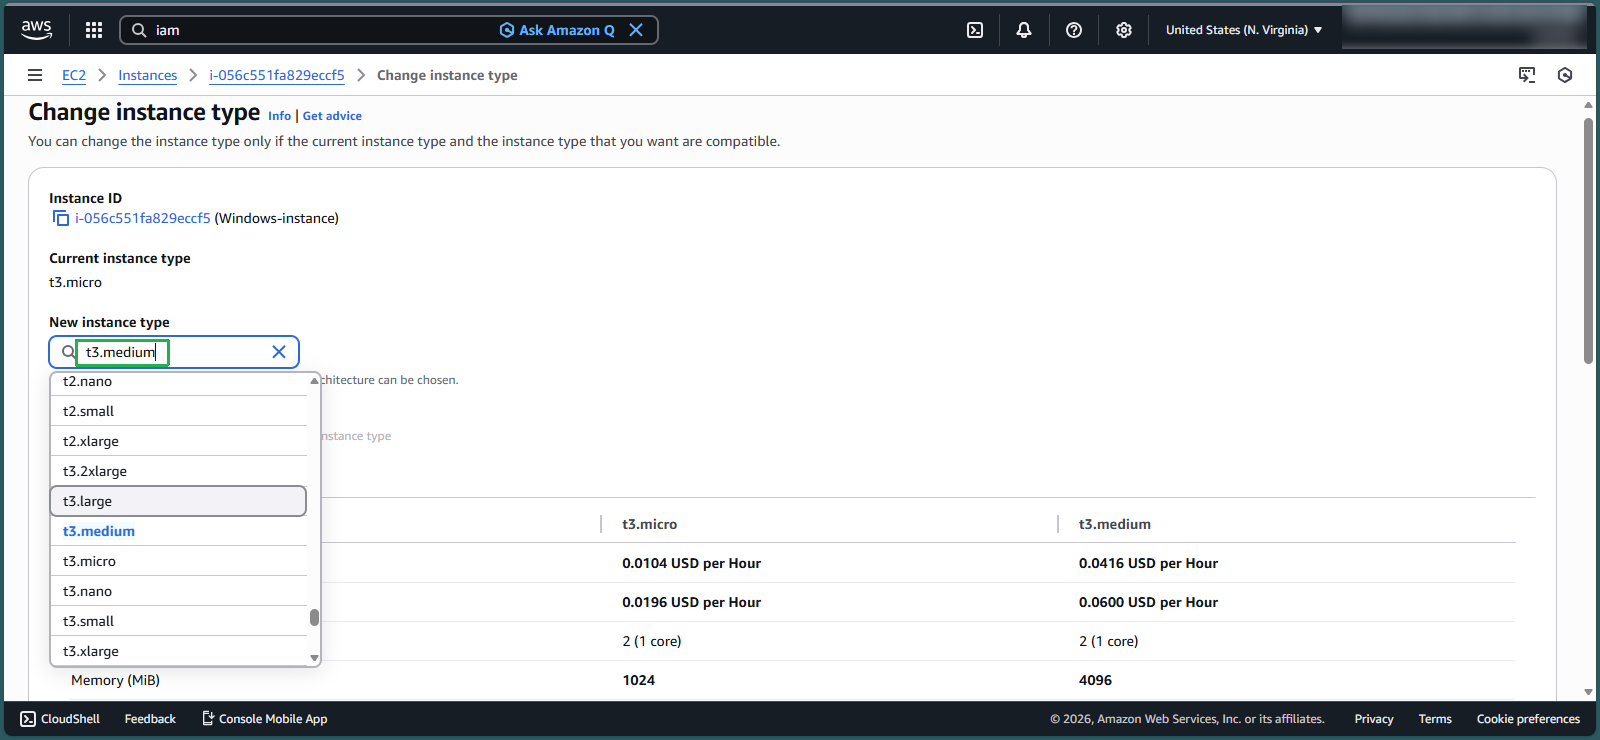This screenshot has height=740, width=1600.
Task: Open Cookie preferences
Action: [1528, 719]
